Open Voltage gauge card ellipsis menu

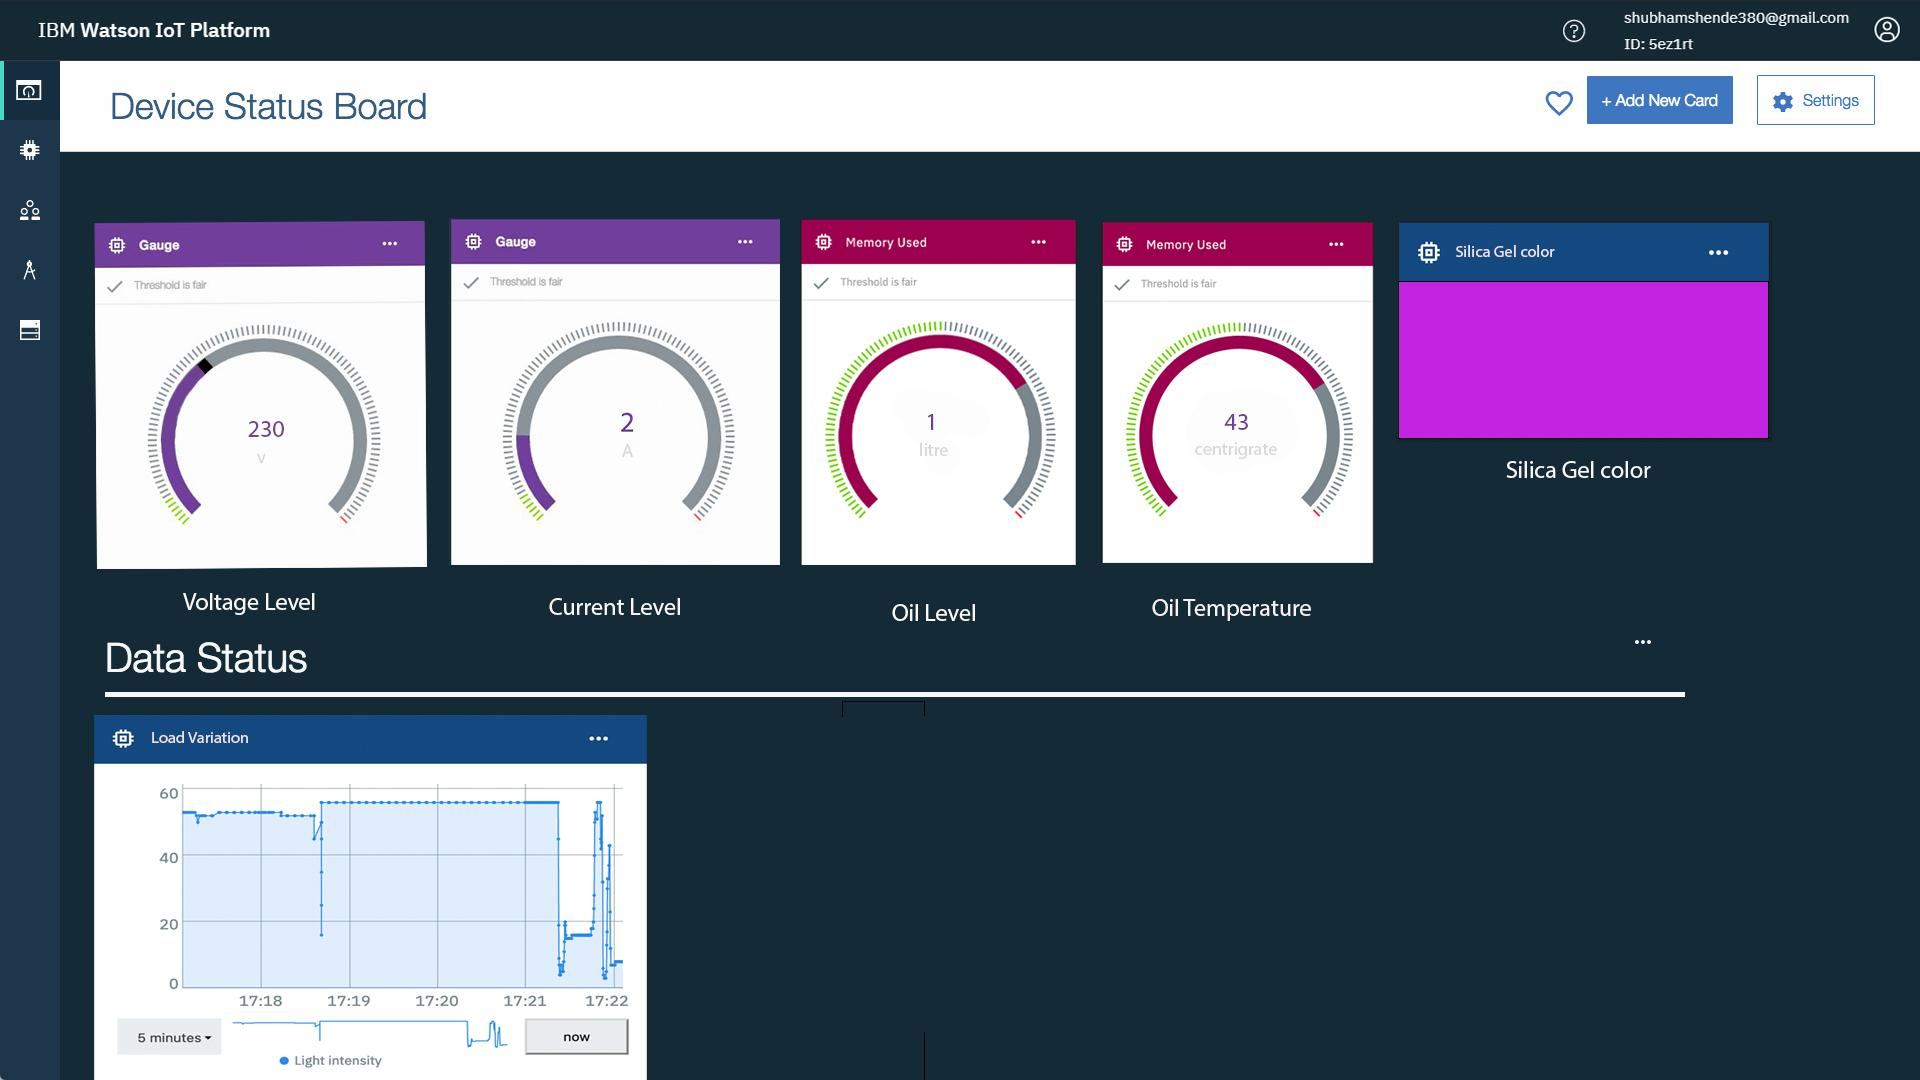tap(389, 244)
